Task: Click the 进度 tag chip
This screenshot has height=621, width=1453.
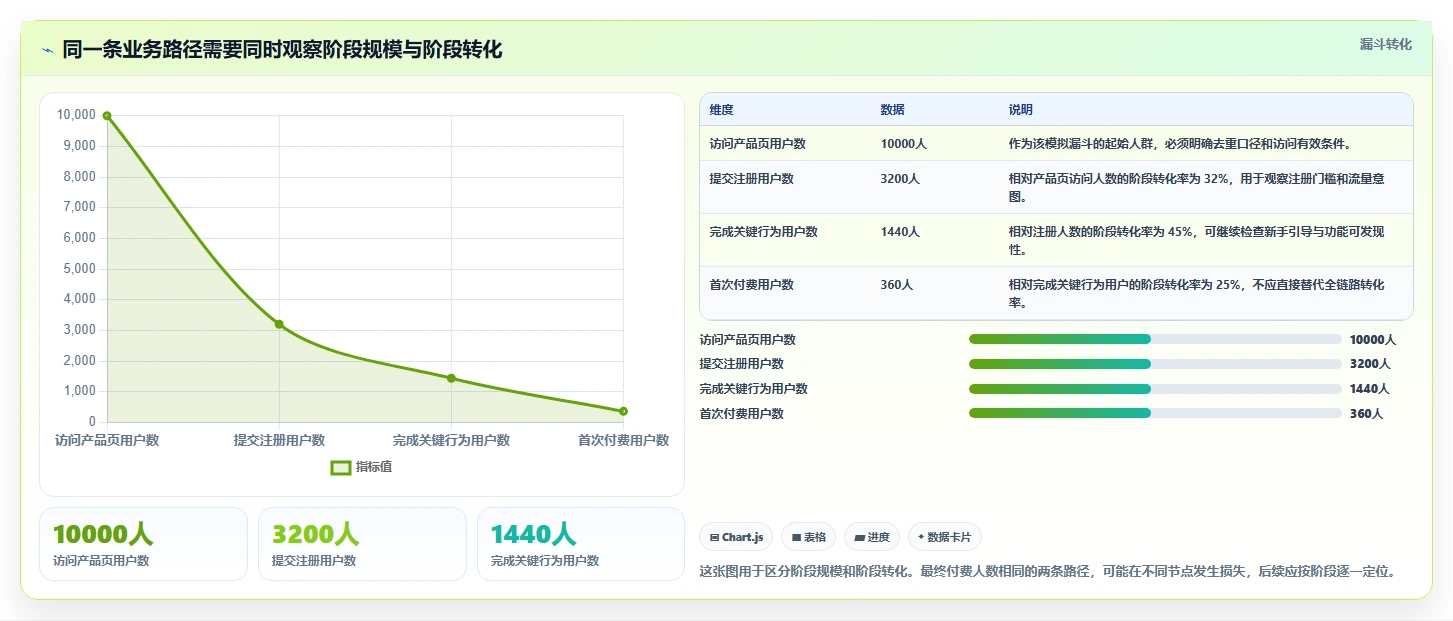Action: pyautogui.click(x=872, y=537)
